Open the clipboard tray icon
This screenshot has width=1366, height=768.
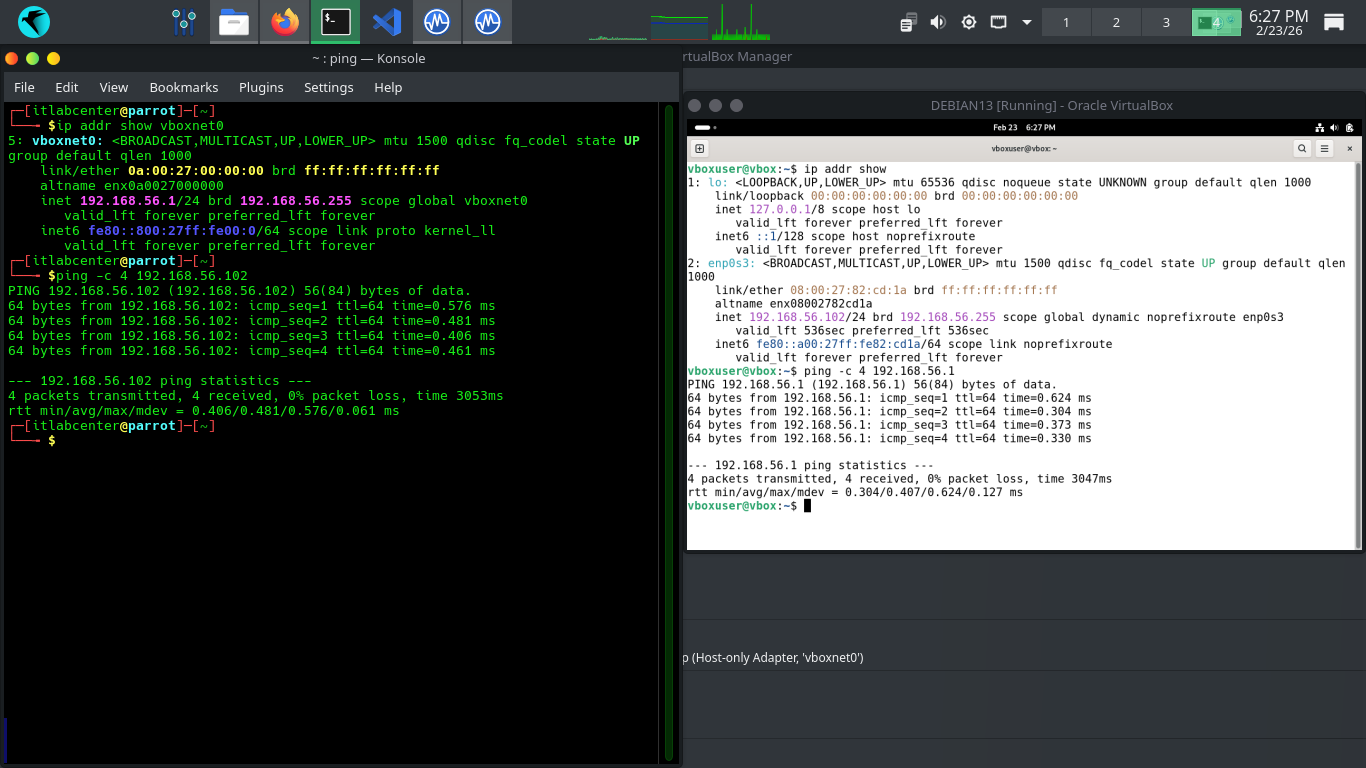click(x=908, y=22)
